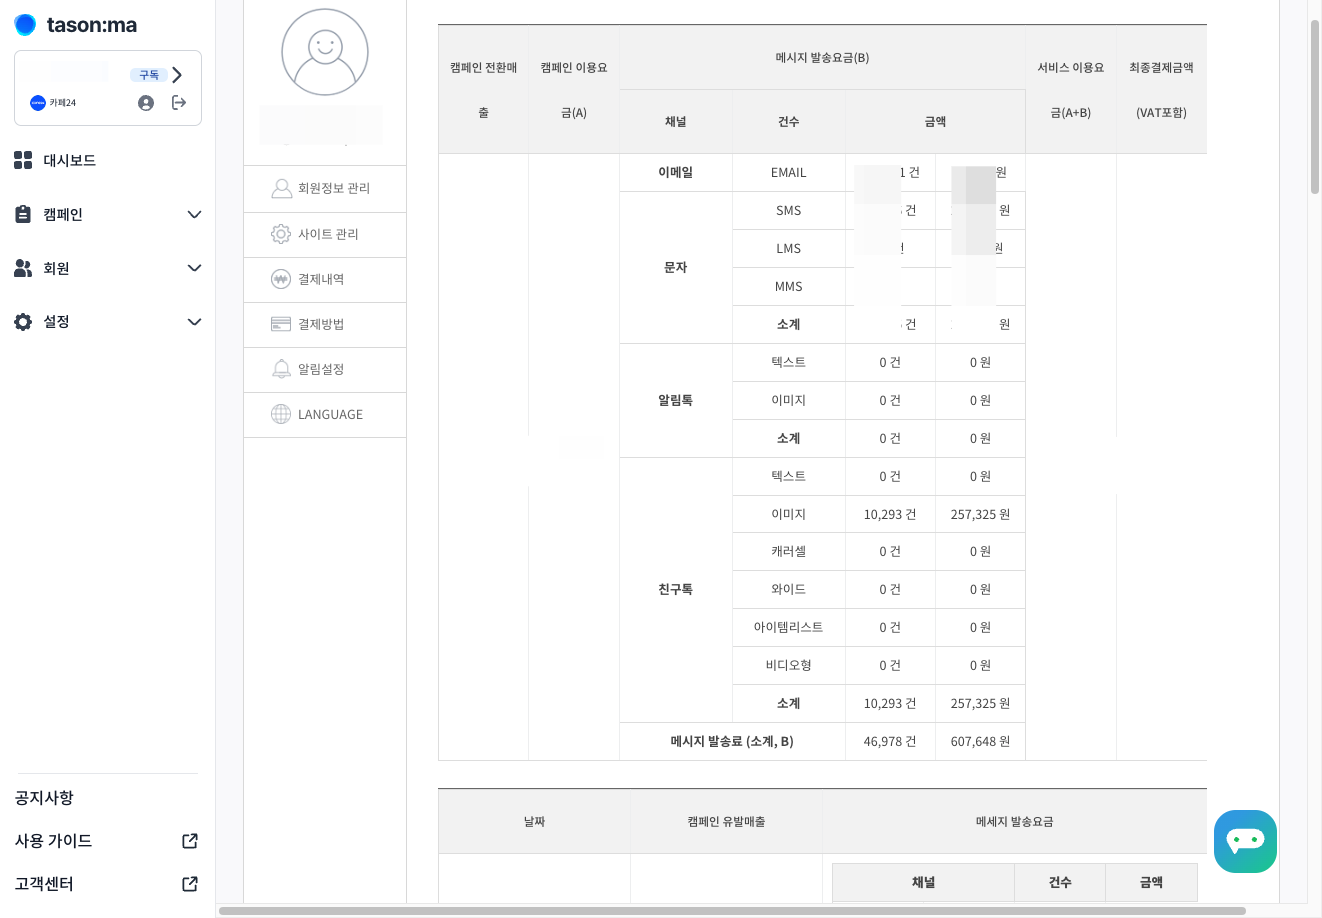
Task: Click the LANGUAGE globe icon
Action: point(281,414)
